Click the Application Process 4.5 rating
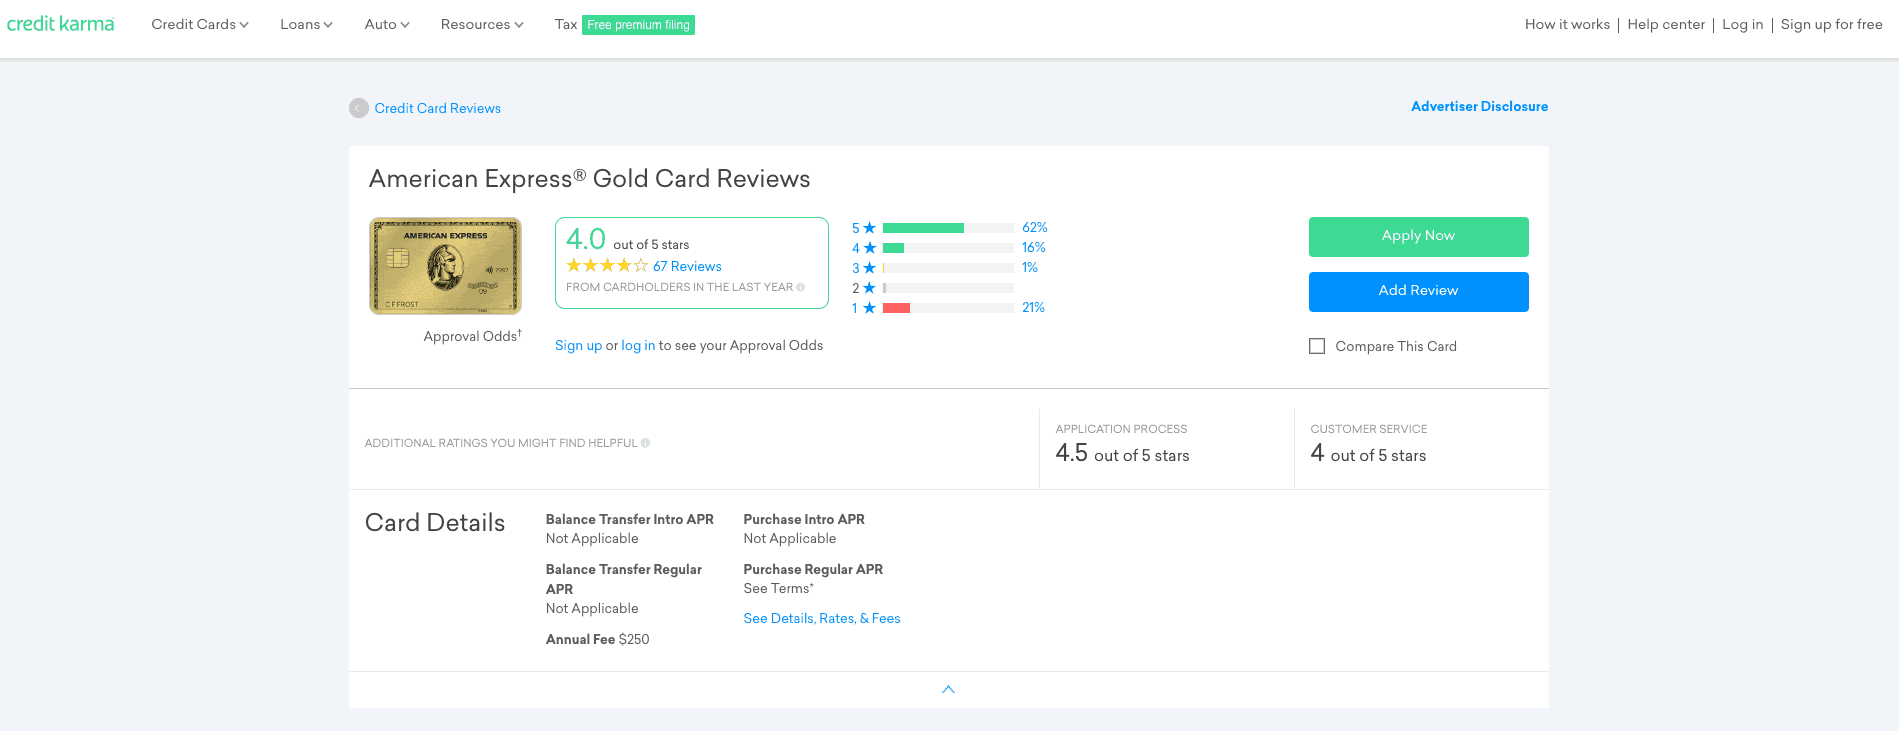This screenshot has width=1899, height=731. [x=1122, y=454]
